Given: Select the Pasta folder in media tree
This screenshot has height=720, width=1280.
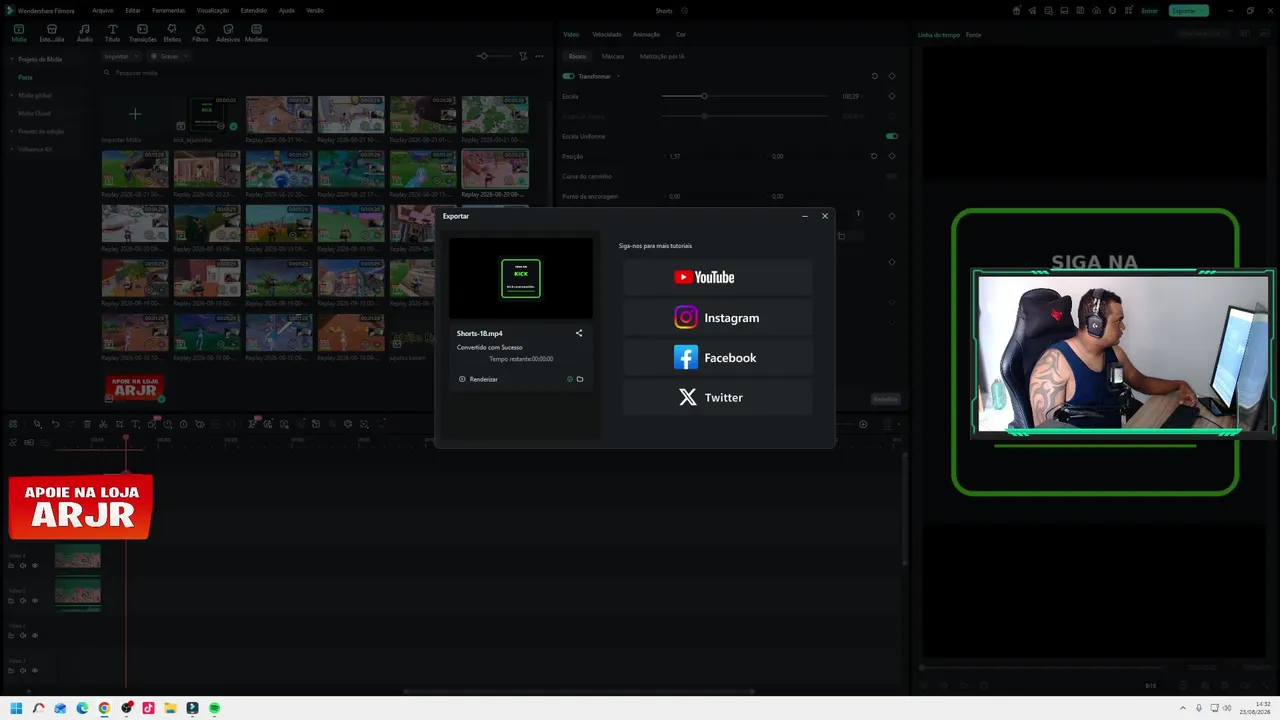Looking at the screenshot, I should (x=26, y=77).
